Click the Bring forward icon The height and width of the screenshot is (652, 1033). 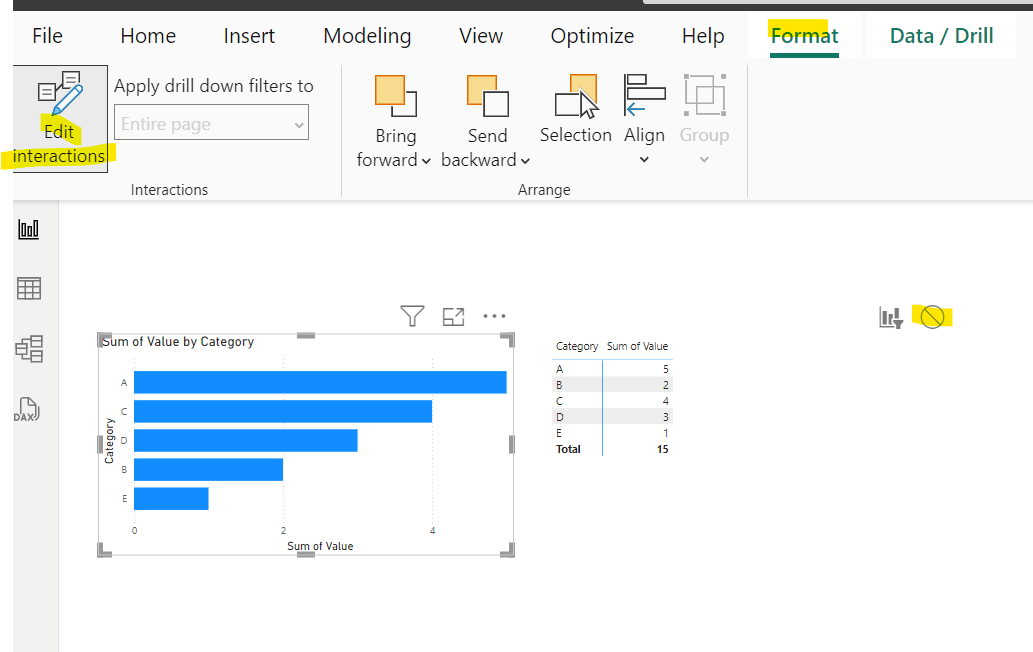click(395, 96)
